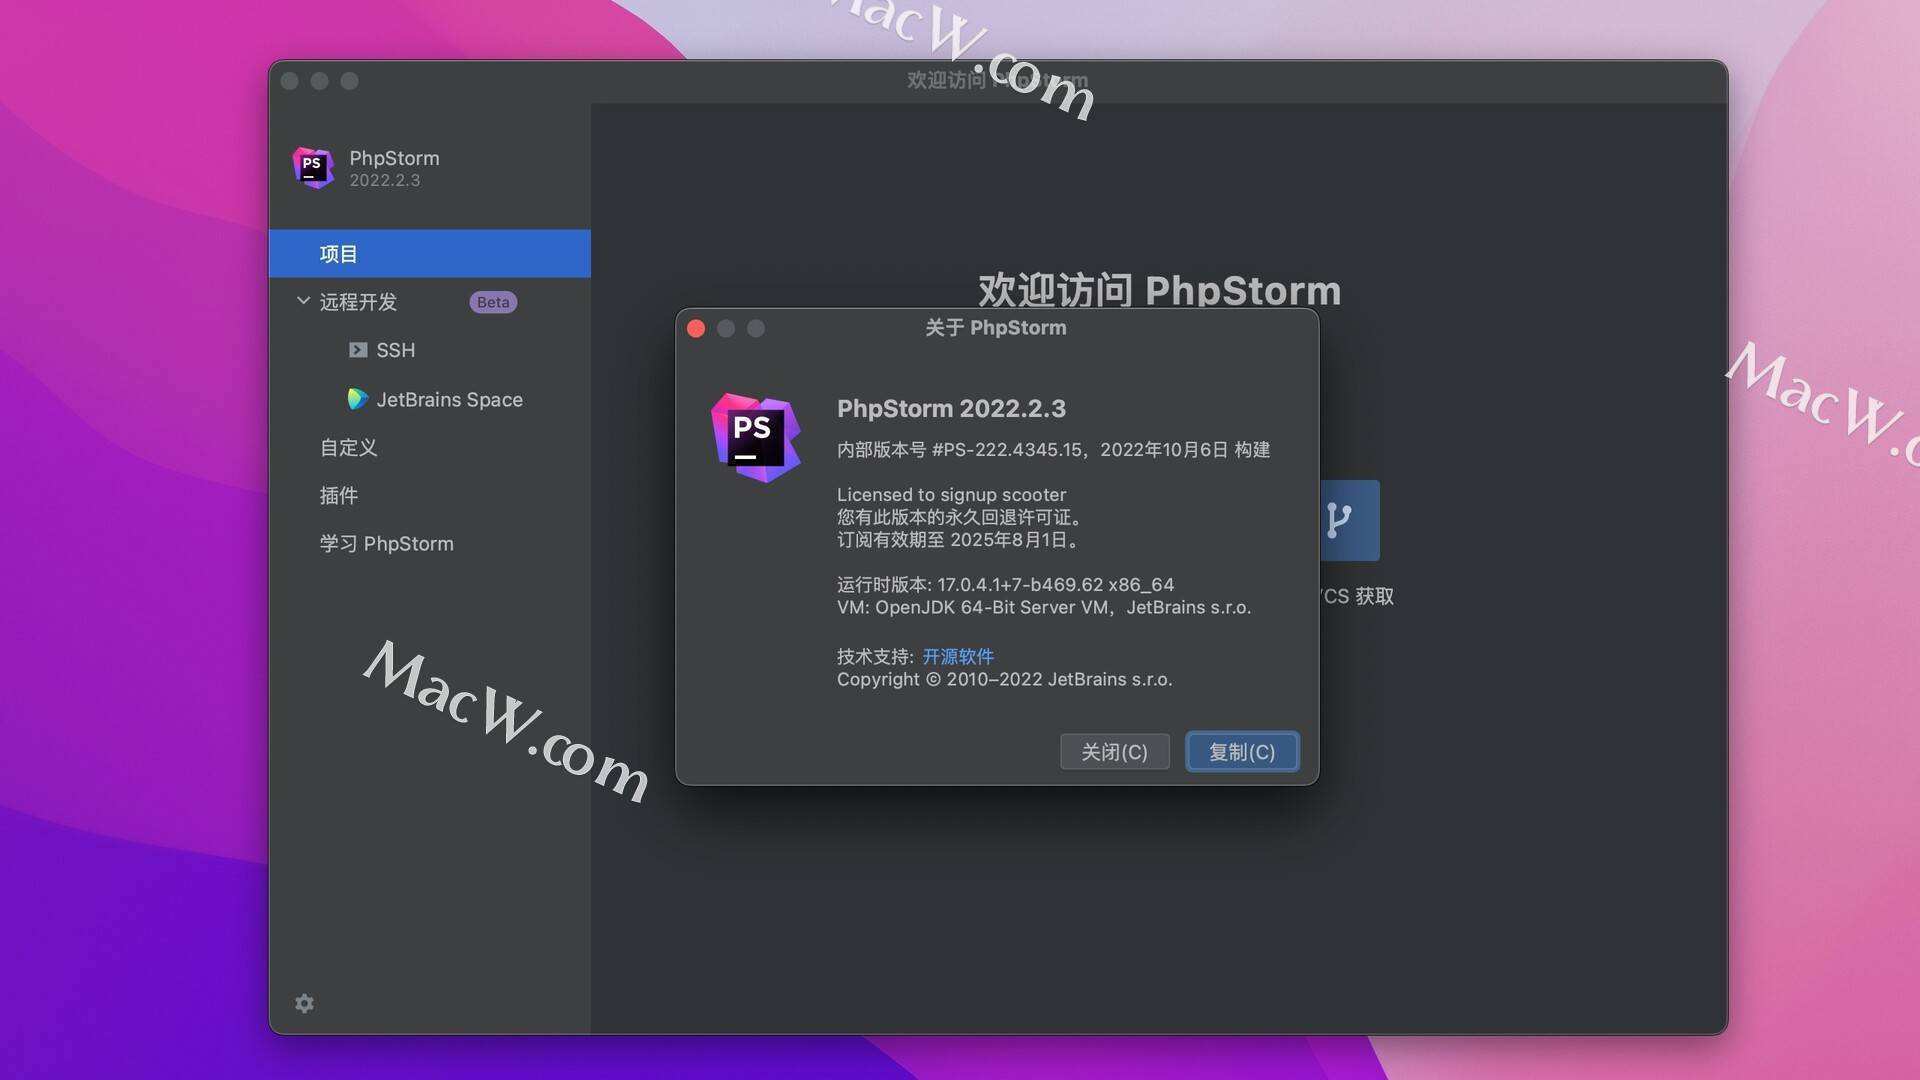This screenshot has height=1080, width=1920.
Task: Open settings gear icon at sidebar bottom
Action: tap(304, 1003)
